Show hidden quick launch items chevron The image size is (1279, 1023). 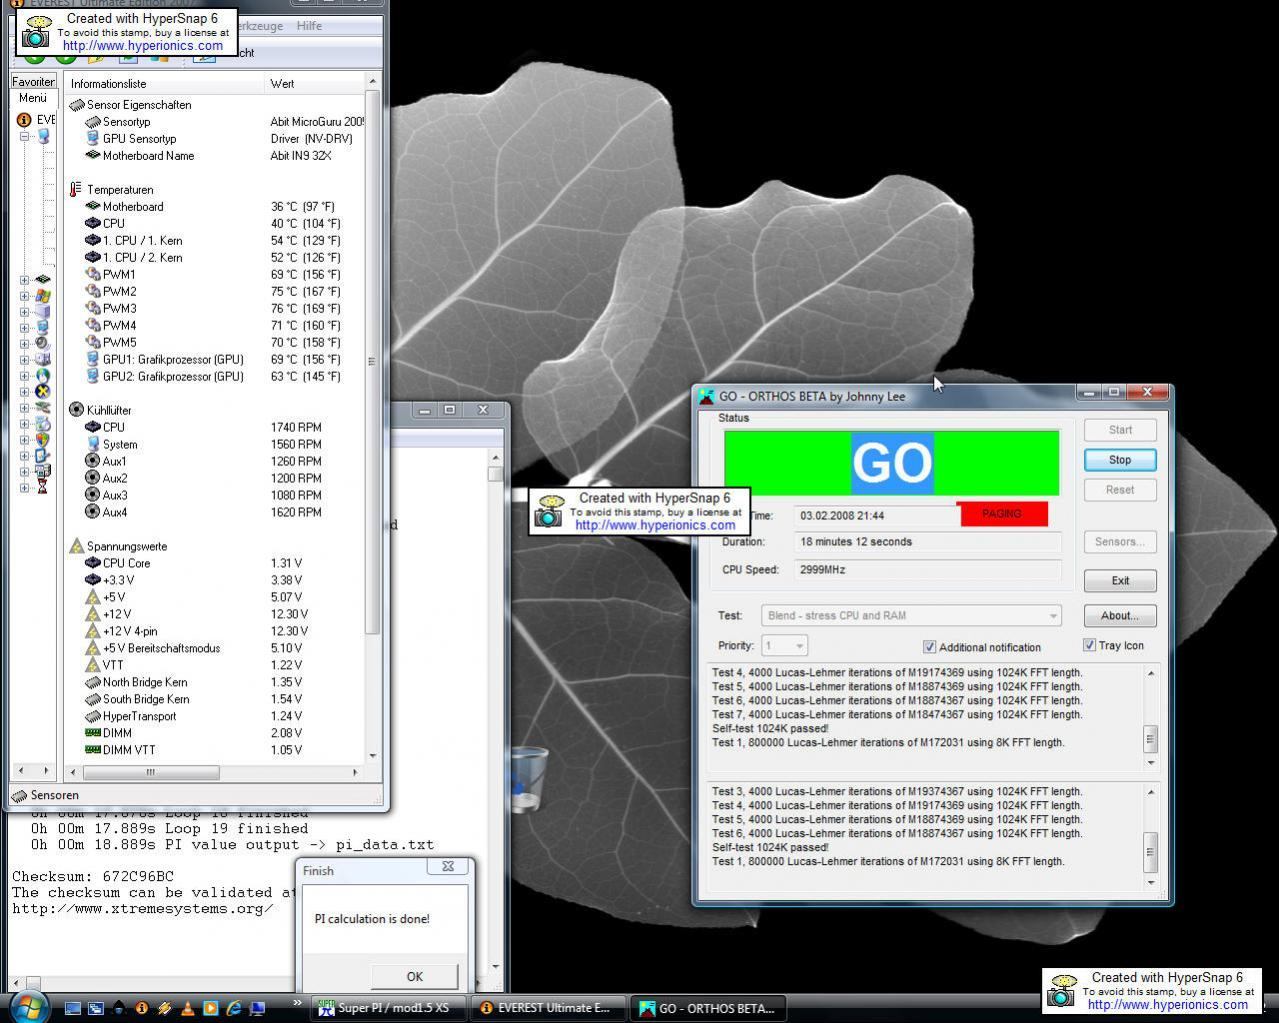click(297, 1003)
